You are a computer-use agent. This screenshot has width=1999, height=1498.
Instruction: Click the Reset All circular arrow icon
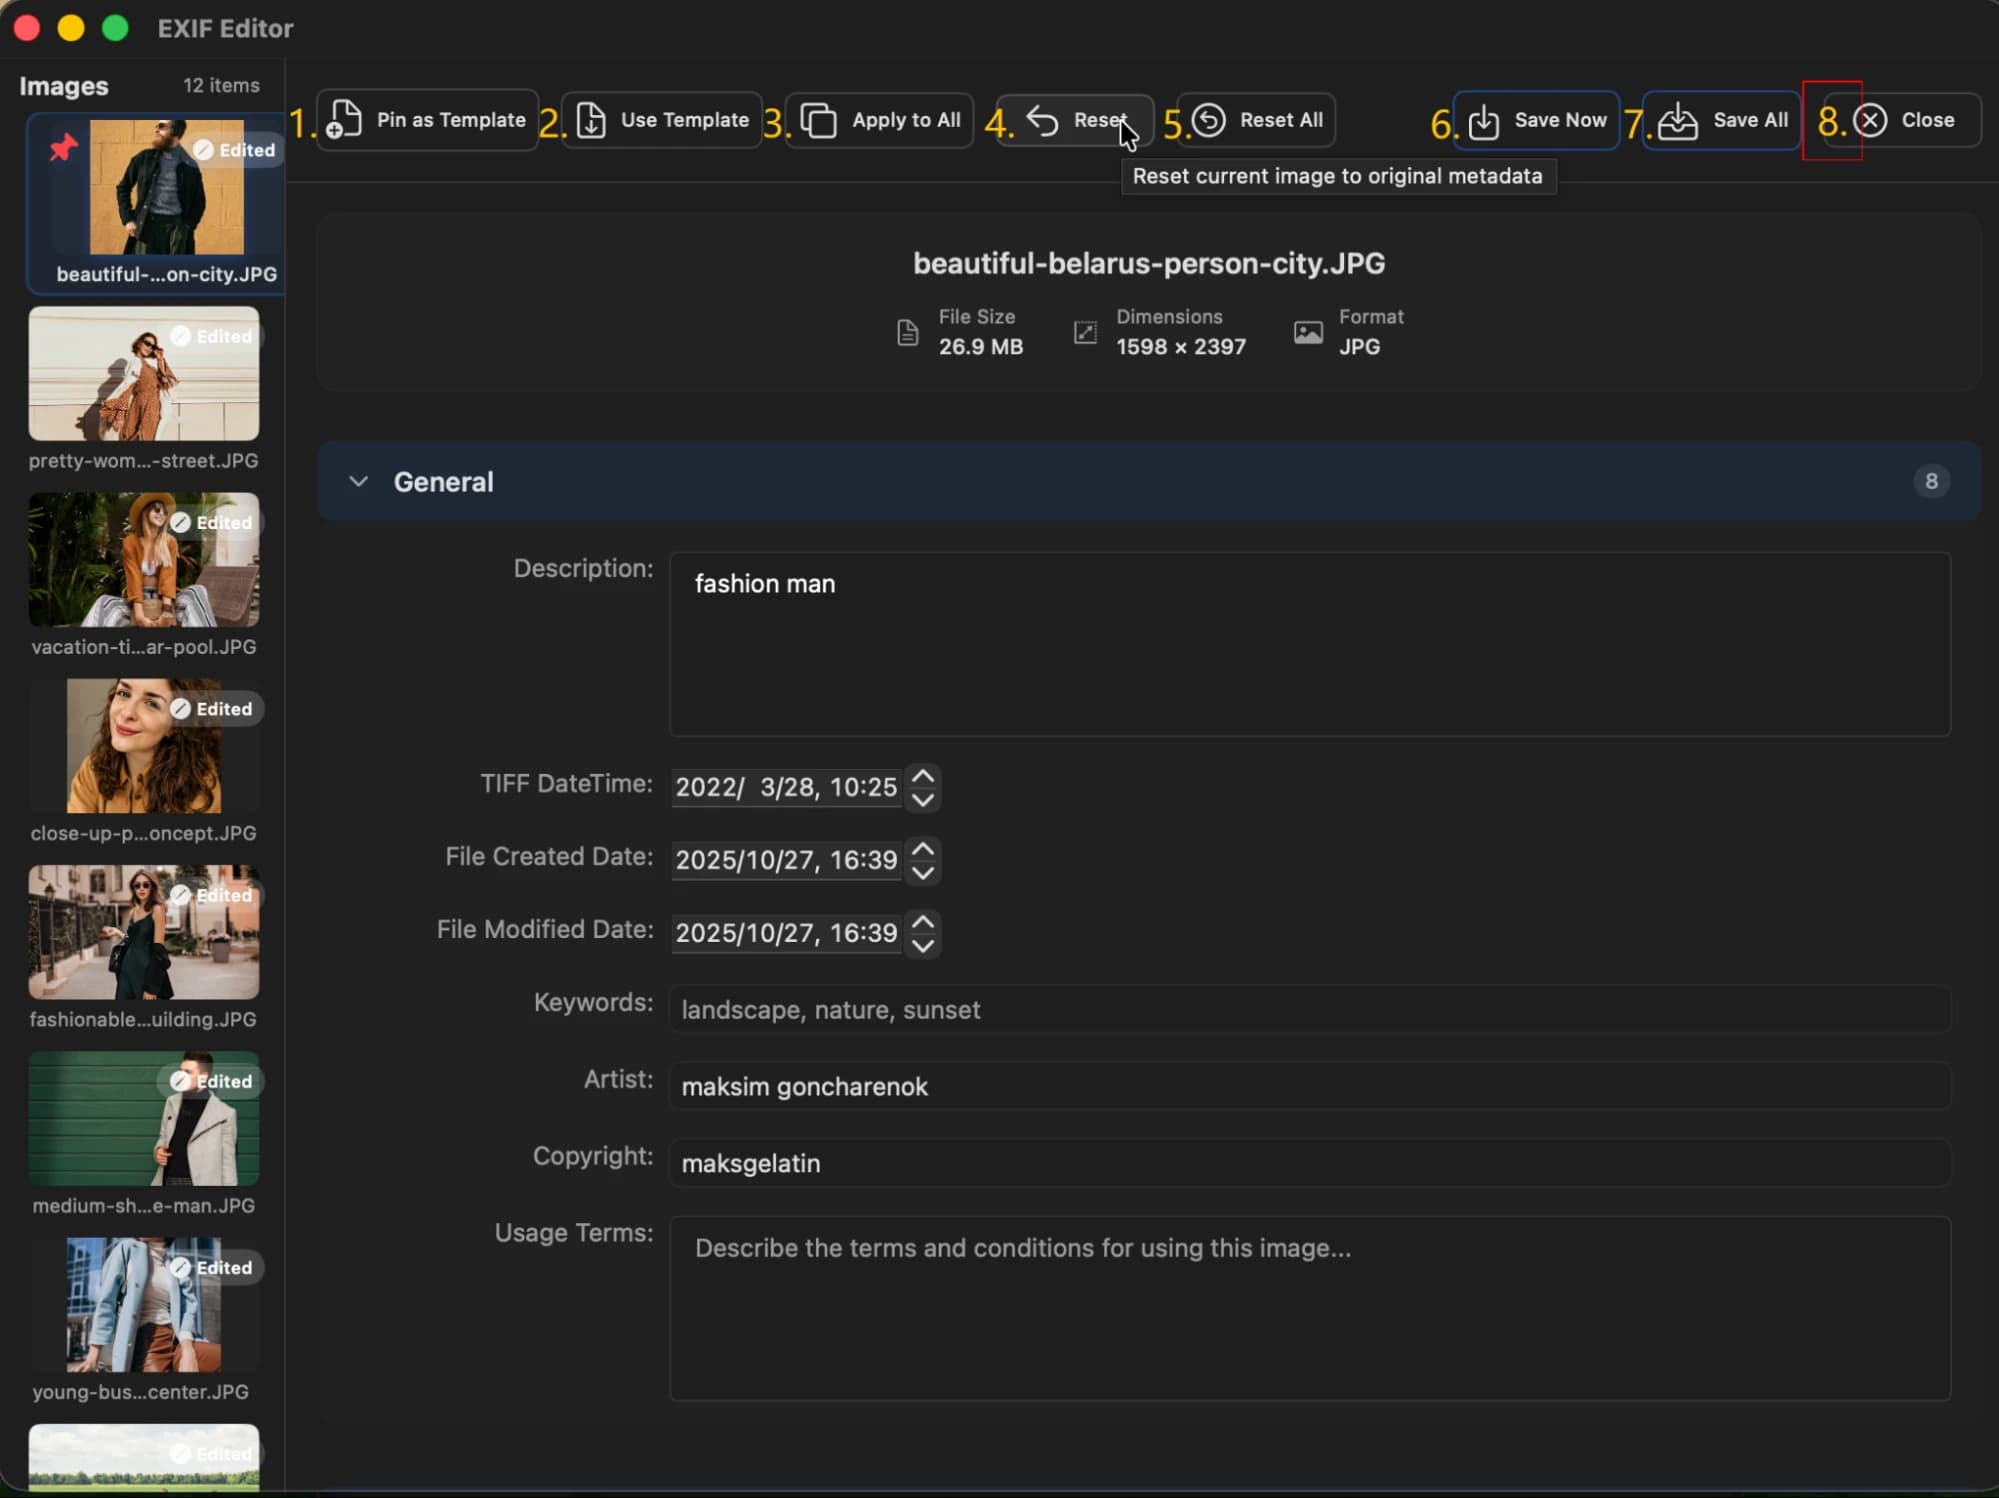point(1209,120)
